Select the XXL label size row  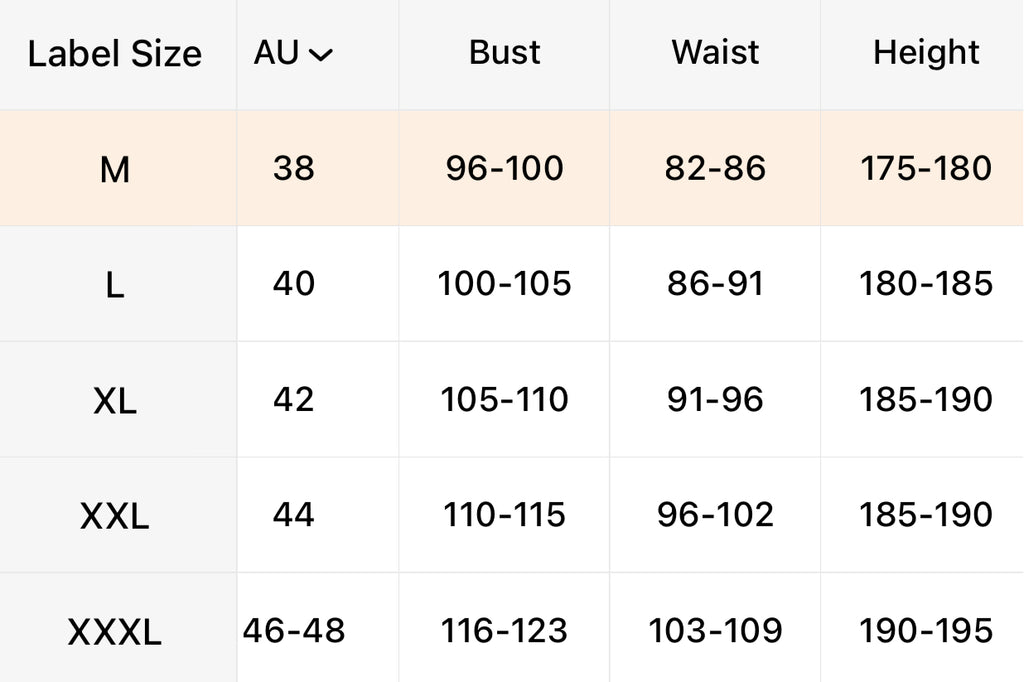[115, 516]
